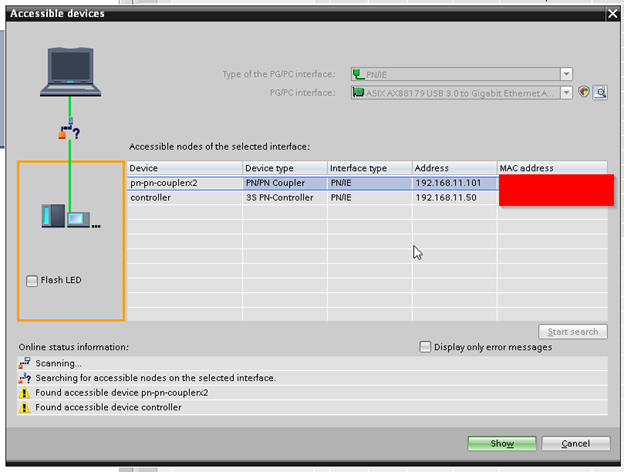Screen dimensions: 624x472
Task: Open the PG/PC interface dropdown arrow
Action: point(566,93)
